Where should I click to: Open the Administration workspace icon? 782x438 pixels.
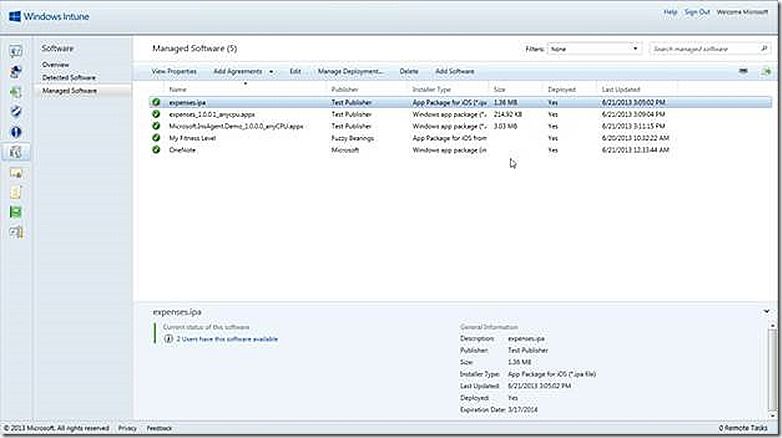16,232
